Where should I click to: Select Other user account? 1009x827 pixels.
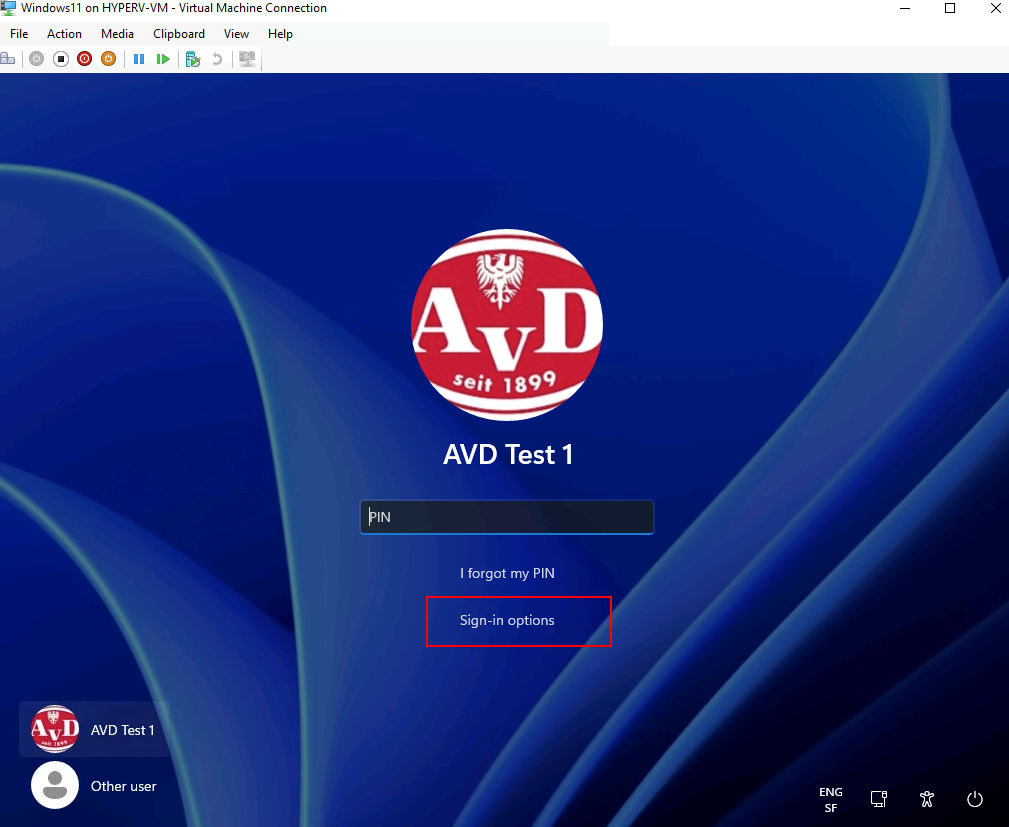click(x=94, y=785)
